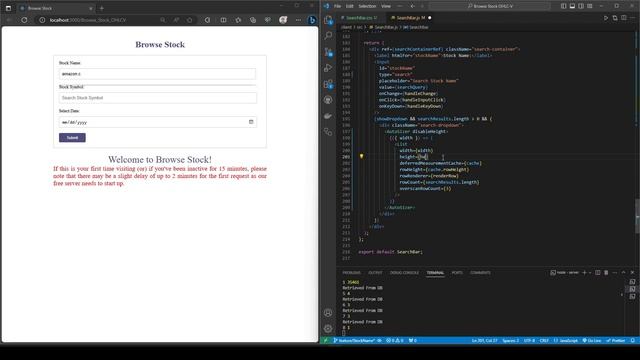Screen dimensions: 640x360
Task: Open the Run and Debug view
Action: point(328,68)
